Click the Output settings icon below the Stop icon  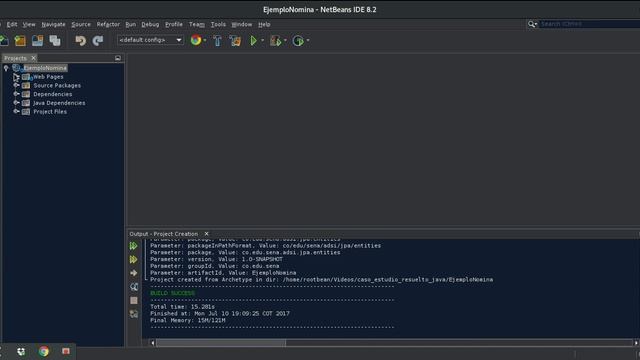tap(133, 314)
